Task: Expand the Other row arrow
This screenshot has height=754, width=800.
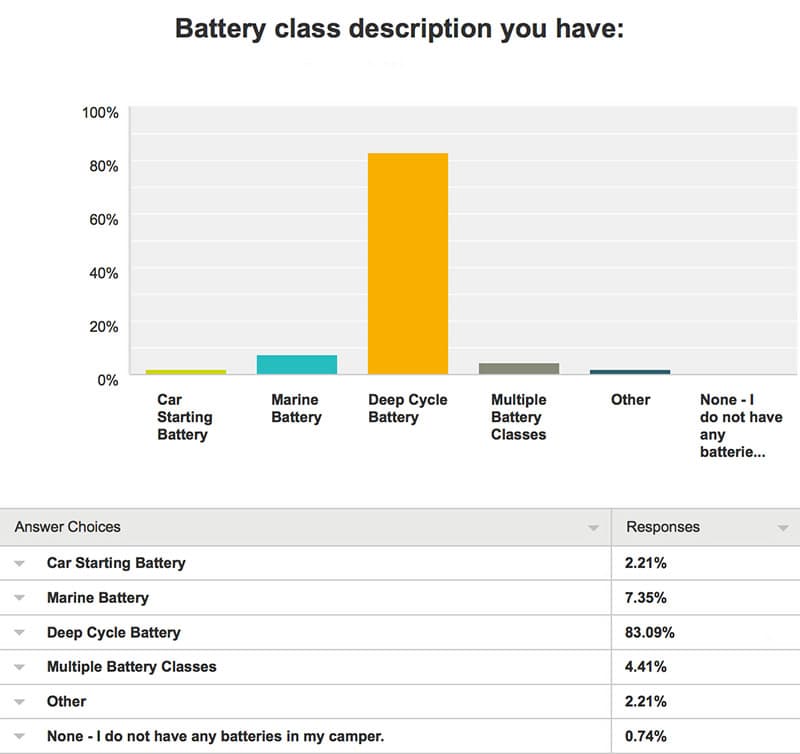Action: click(19, 702)
